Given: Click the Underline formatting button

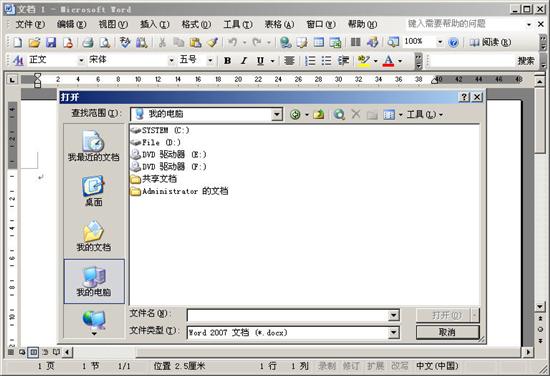Looking at the screenshot, I should pyautogui.click(x=260, y=61).
